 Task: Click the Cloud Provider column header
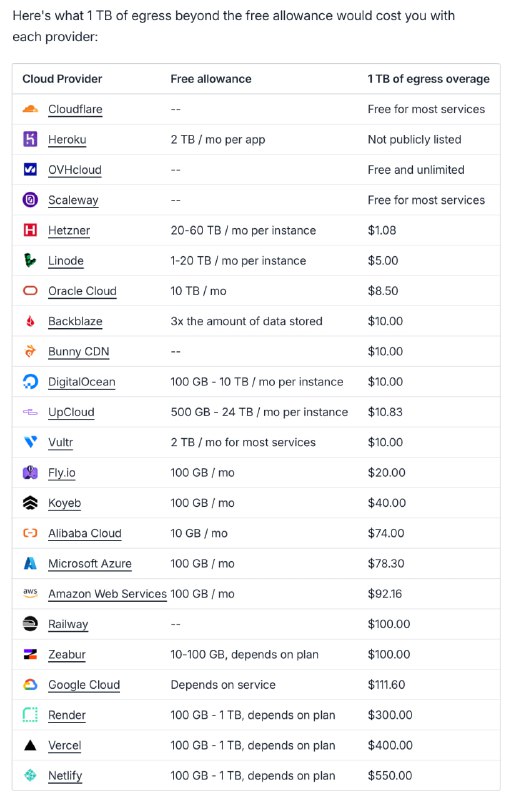62,79
